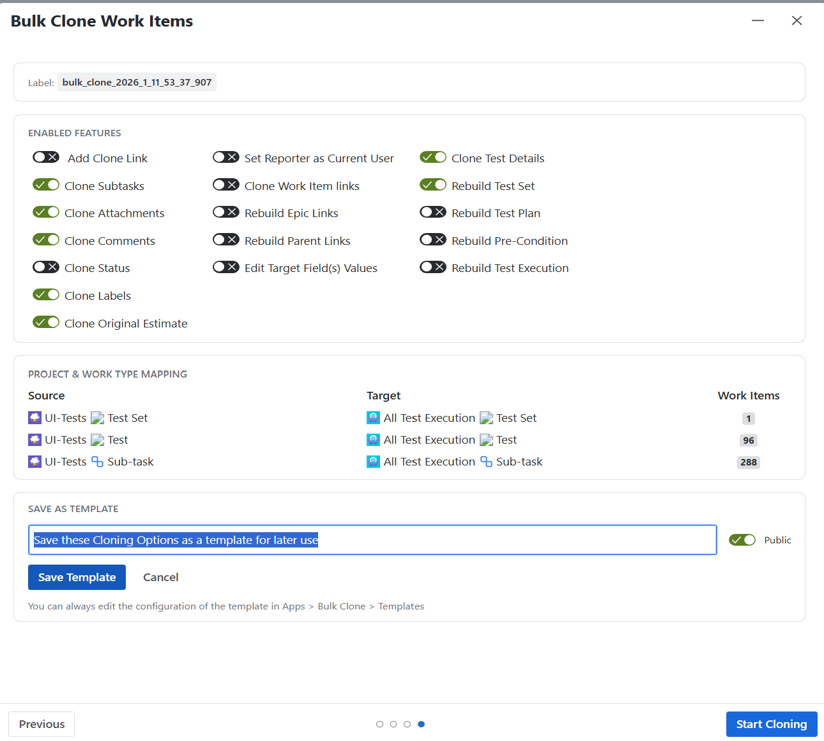Image resolution: width=824 pixels, height=741 pixels.
Task: Click the source Test Set type icon
Action: coord(97,418)
